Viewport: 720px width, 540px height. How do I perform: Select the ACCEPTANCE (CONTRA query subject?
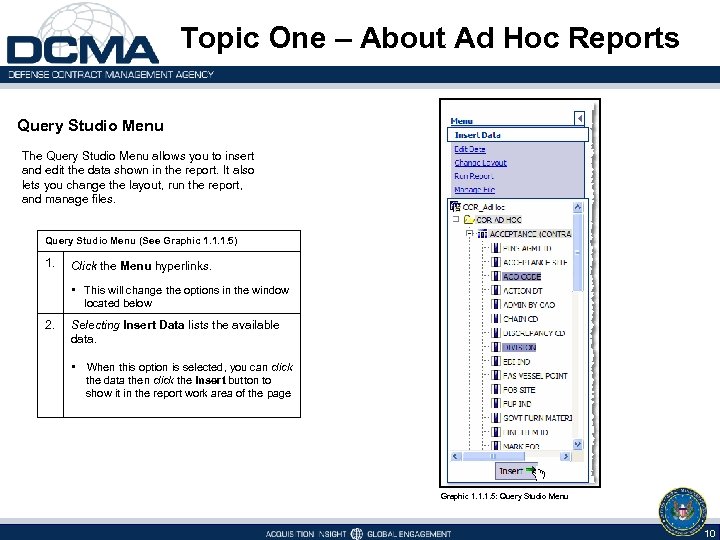(530, 234)
